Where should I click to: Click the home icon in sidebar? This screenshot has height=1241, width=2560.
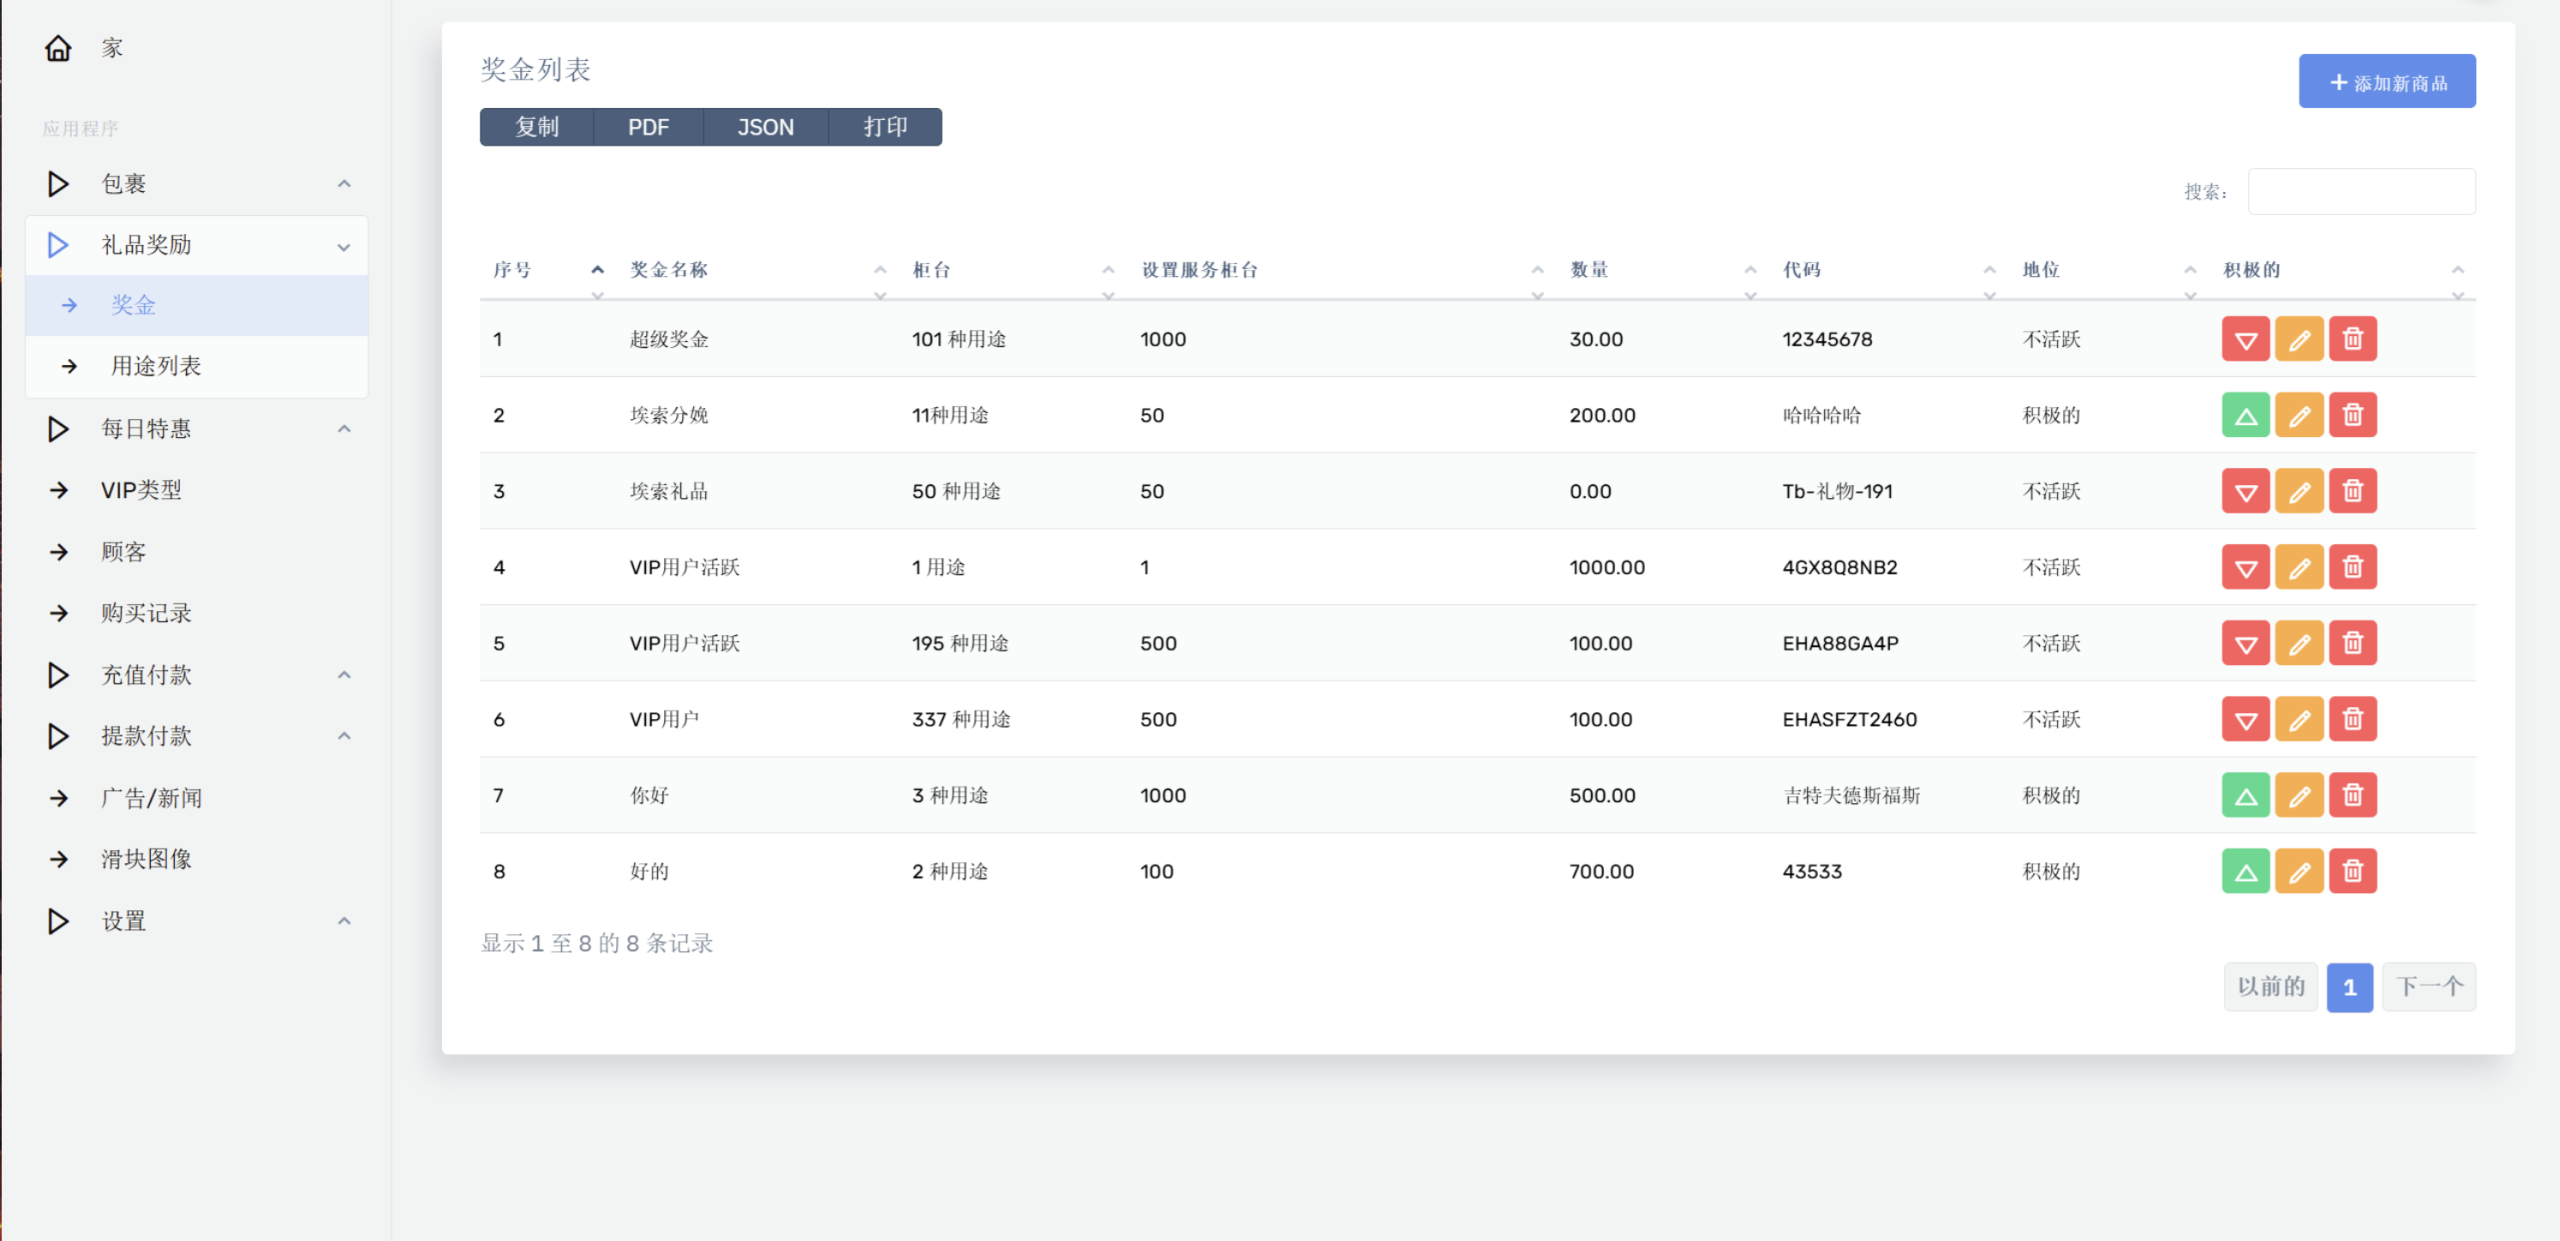(58, 48)
